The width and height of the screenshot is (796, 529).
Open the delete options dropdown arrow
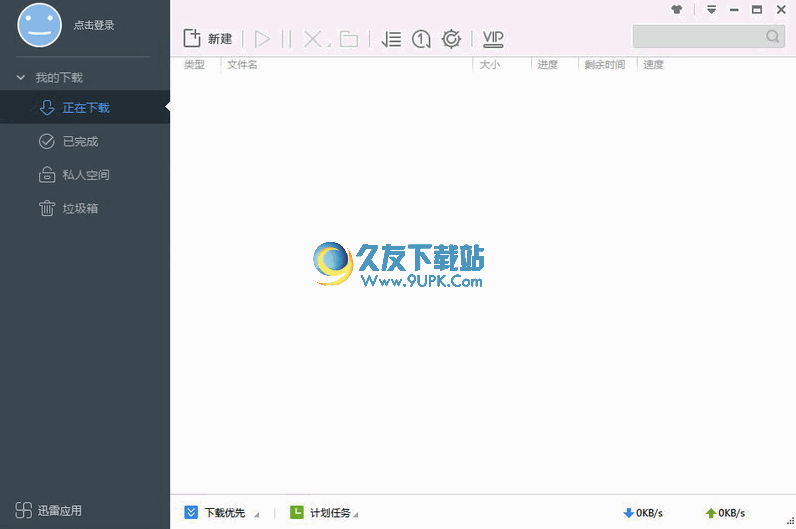click(x=329, y=45)
